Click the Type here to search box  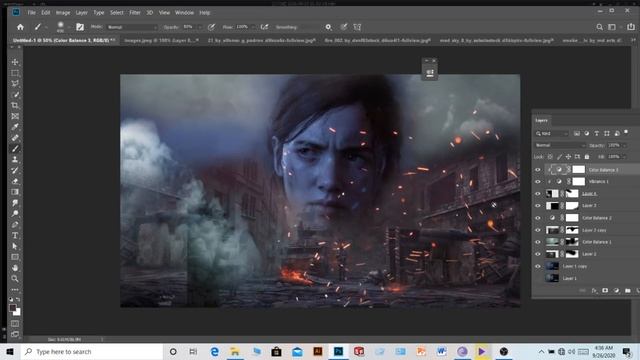pos(92,351)
